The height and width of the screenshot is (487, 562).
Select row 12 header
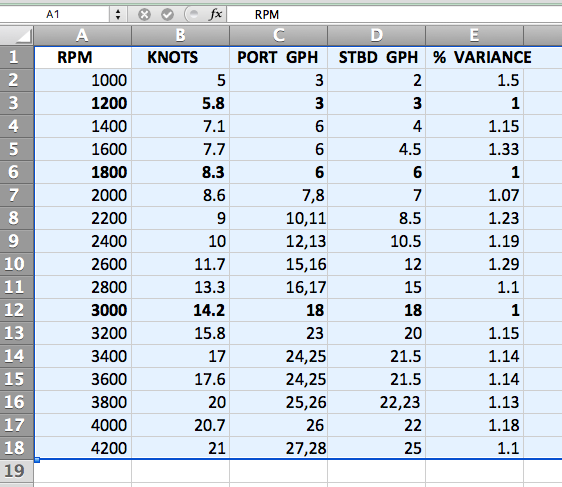(16, 310)
